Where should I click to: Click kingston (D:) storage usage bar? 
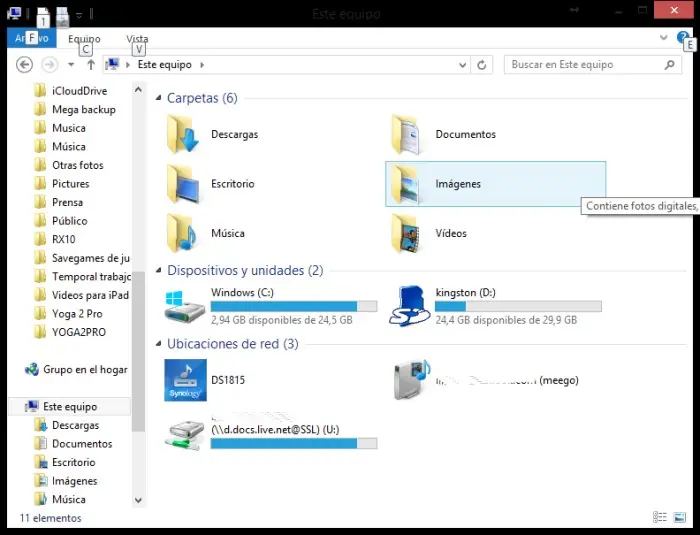click(518, 306)
